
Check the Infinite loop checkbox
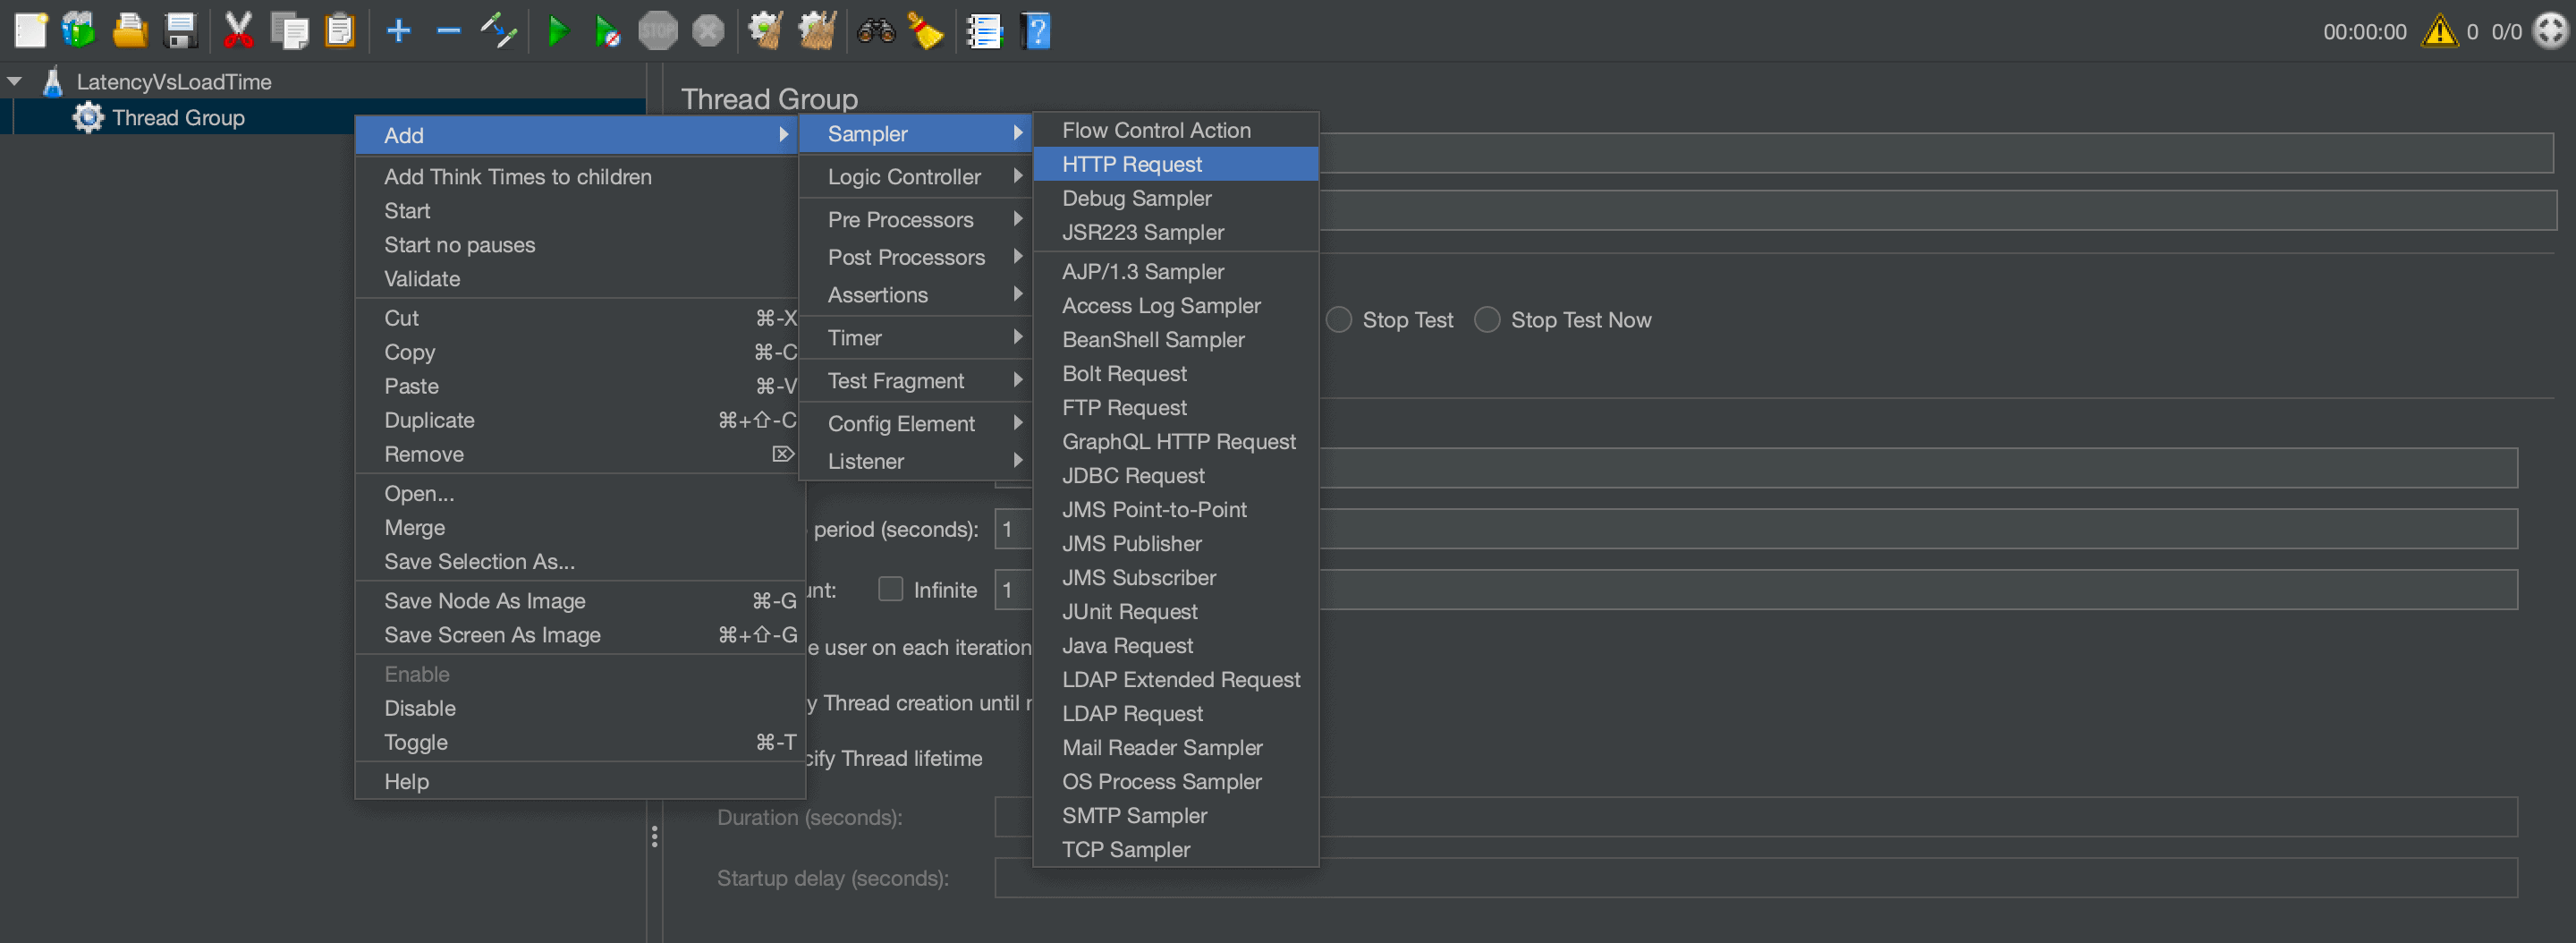click(x=890, y=589)
